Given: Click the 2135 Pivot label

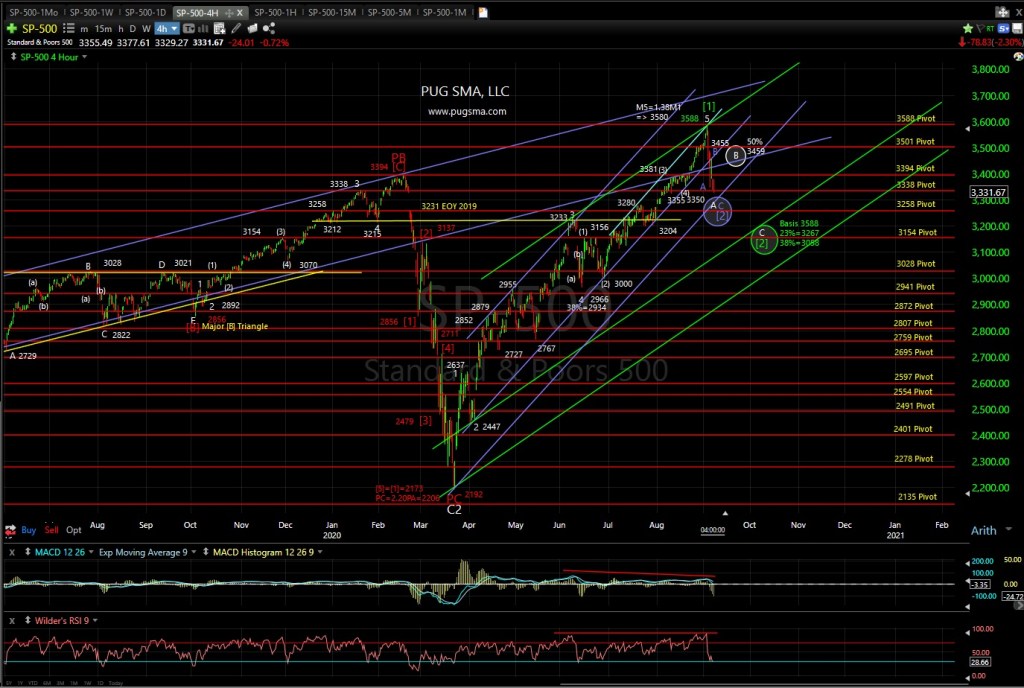Looking at the screenshot, I should (918, 497).
